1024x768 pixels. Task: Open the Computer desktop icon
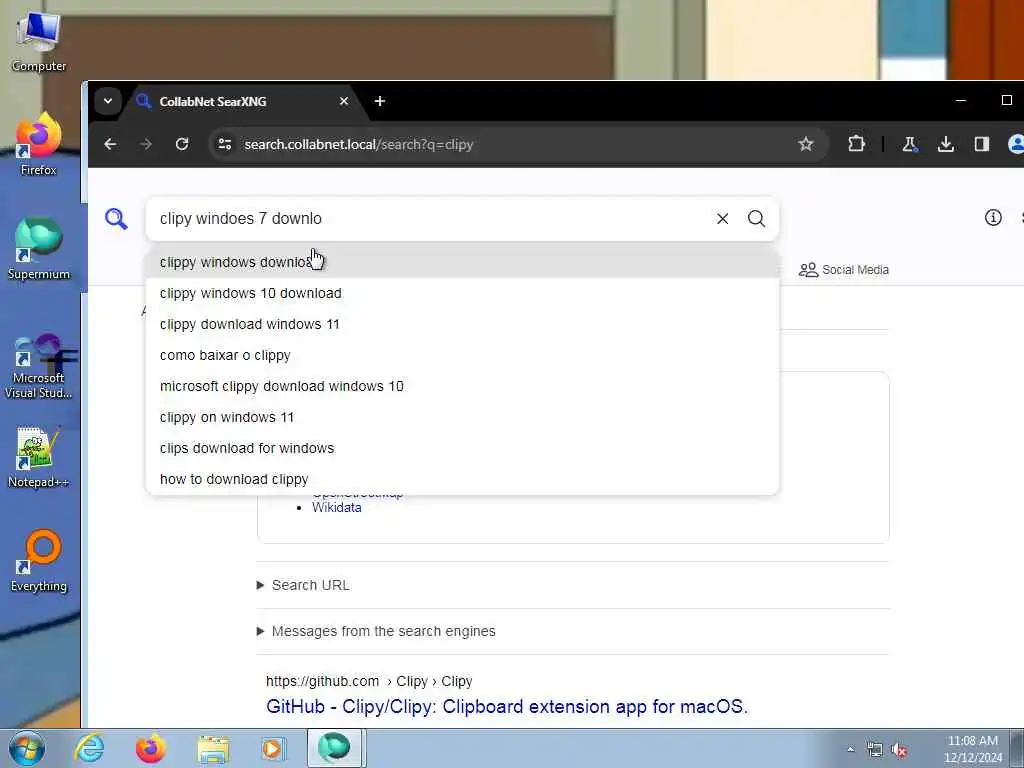(39, 42)
